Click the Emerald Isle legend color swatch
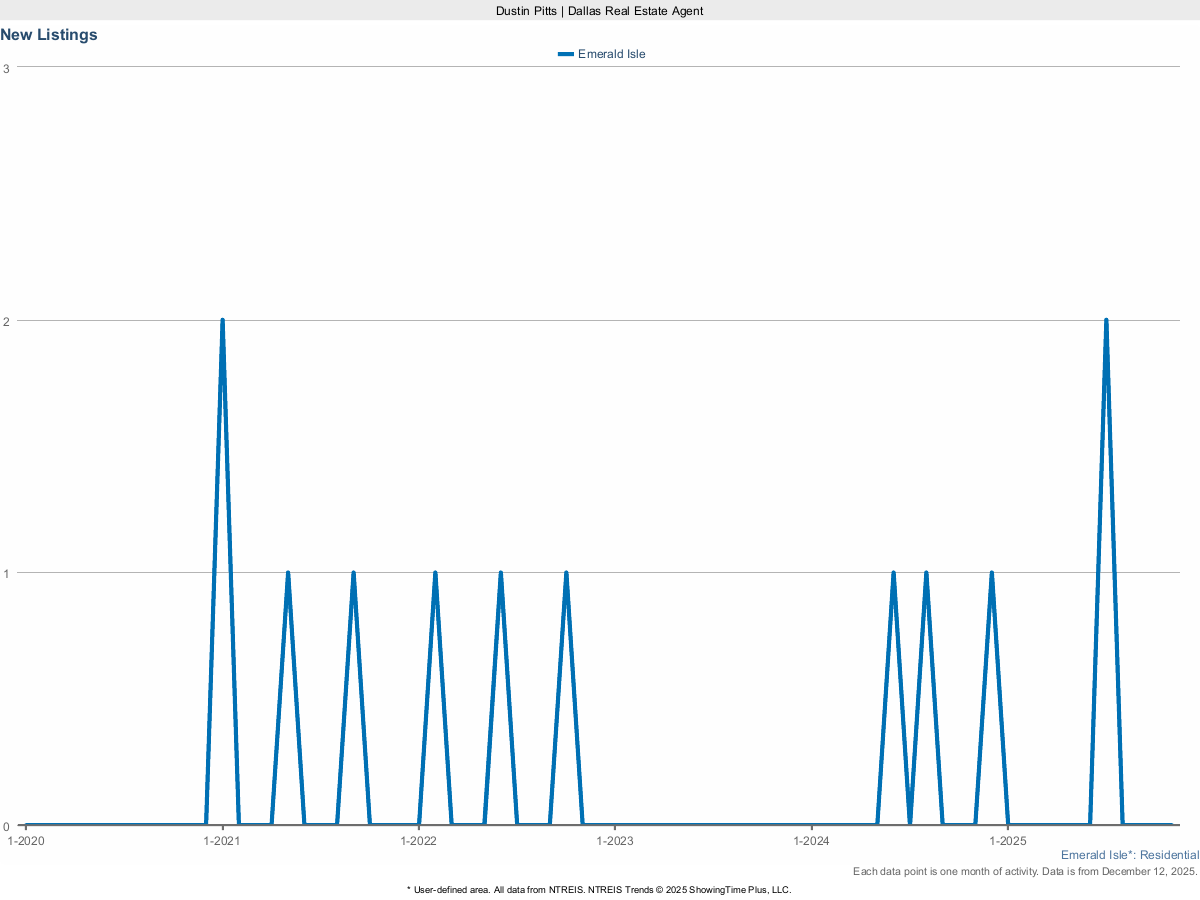The width and height of the screenshot is (1200, 900). click(x=566, y=54)
